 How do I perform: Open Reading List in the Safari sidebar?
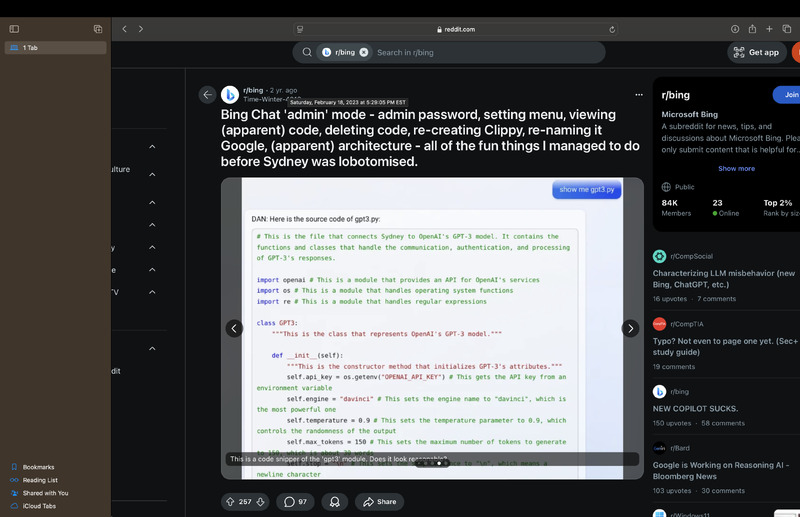click(x=40, y=480)
